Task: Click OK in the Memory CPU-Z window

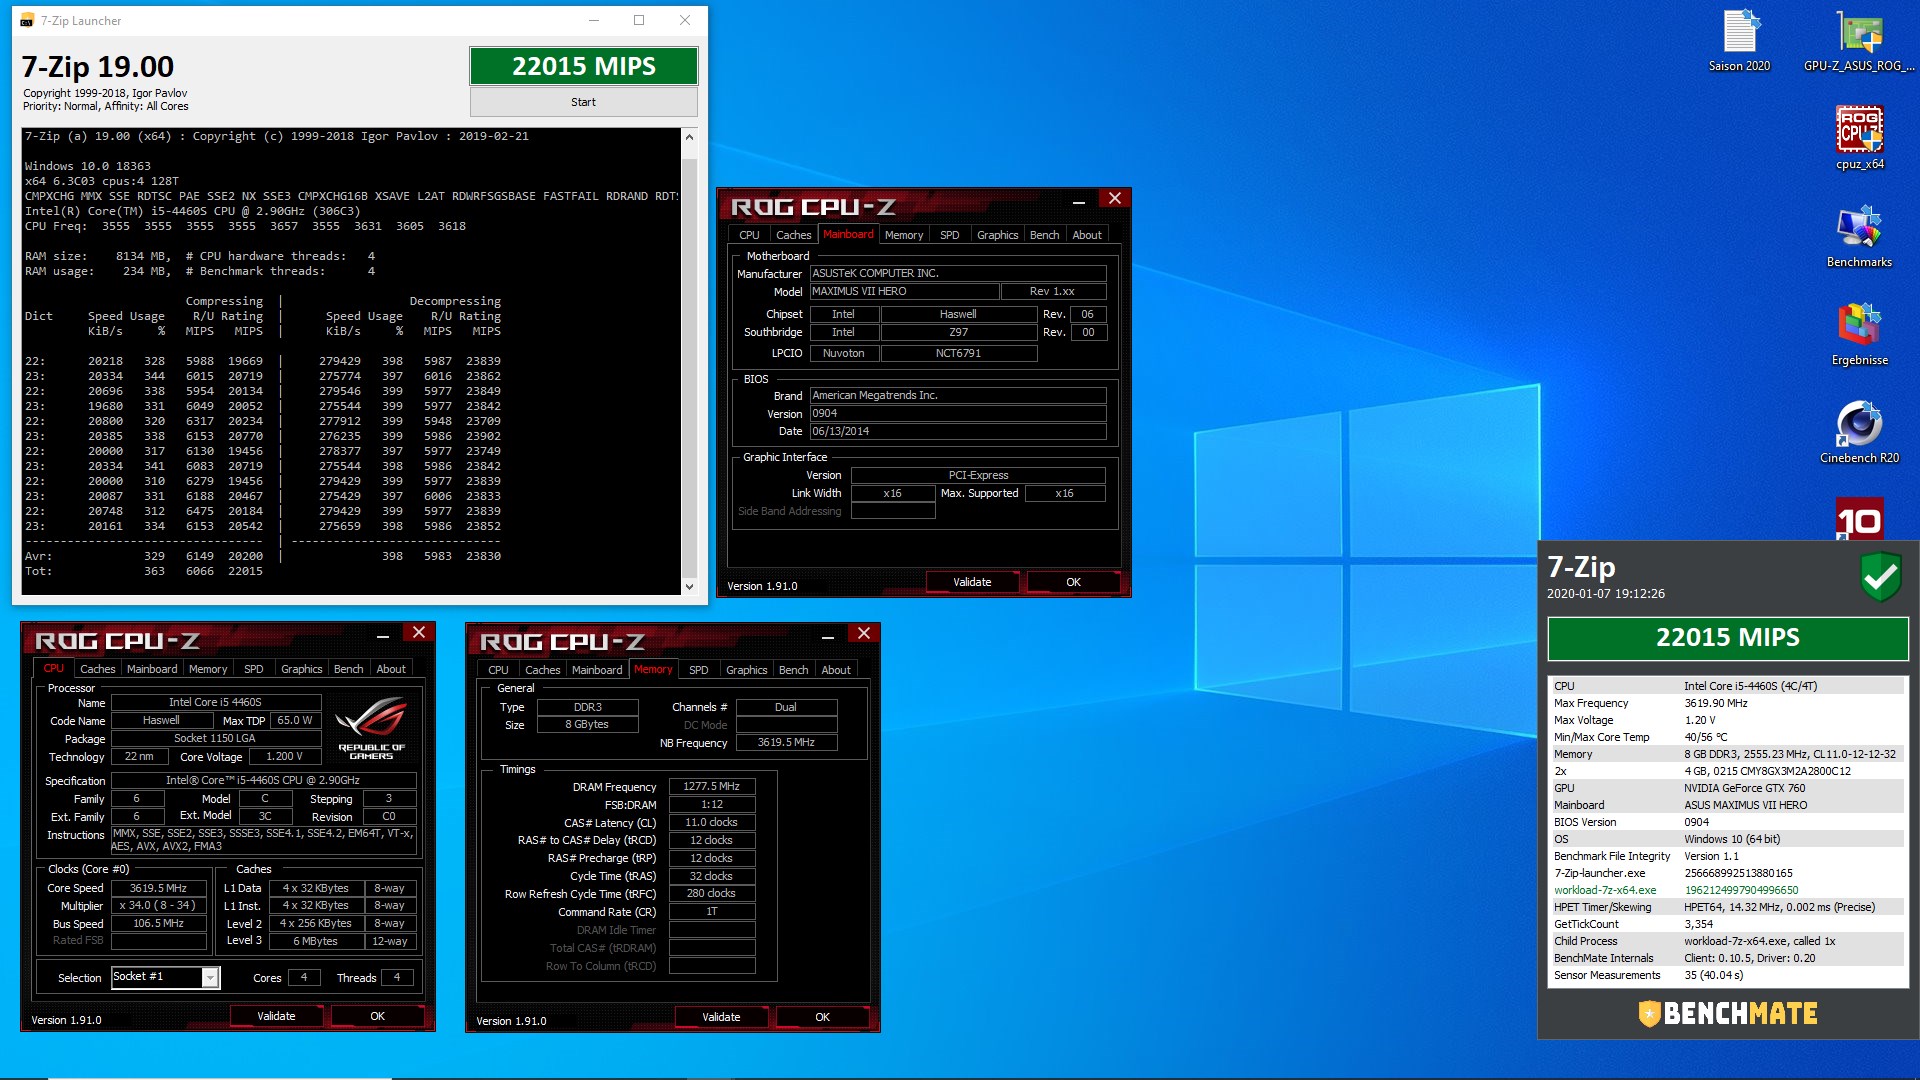Action: 822,1017
